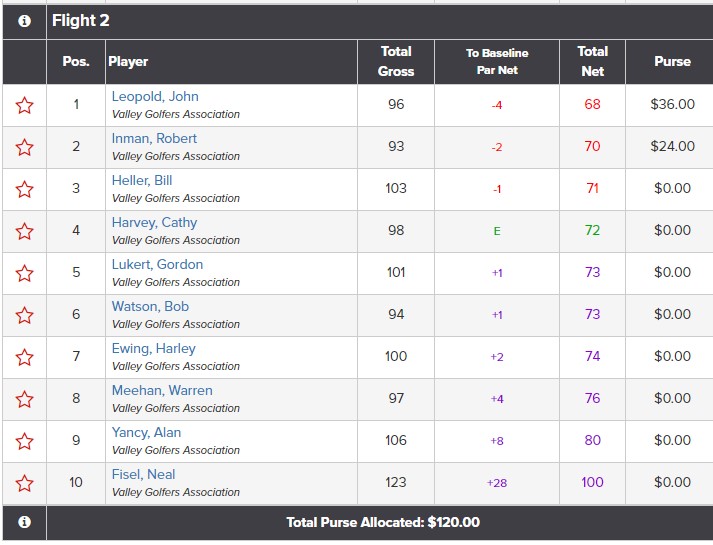Mark Cathy Harvey as favorite

click(x=24, y=231)
